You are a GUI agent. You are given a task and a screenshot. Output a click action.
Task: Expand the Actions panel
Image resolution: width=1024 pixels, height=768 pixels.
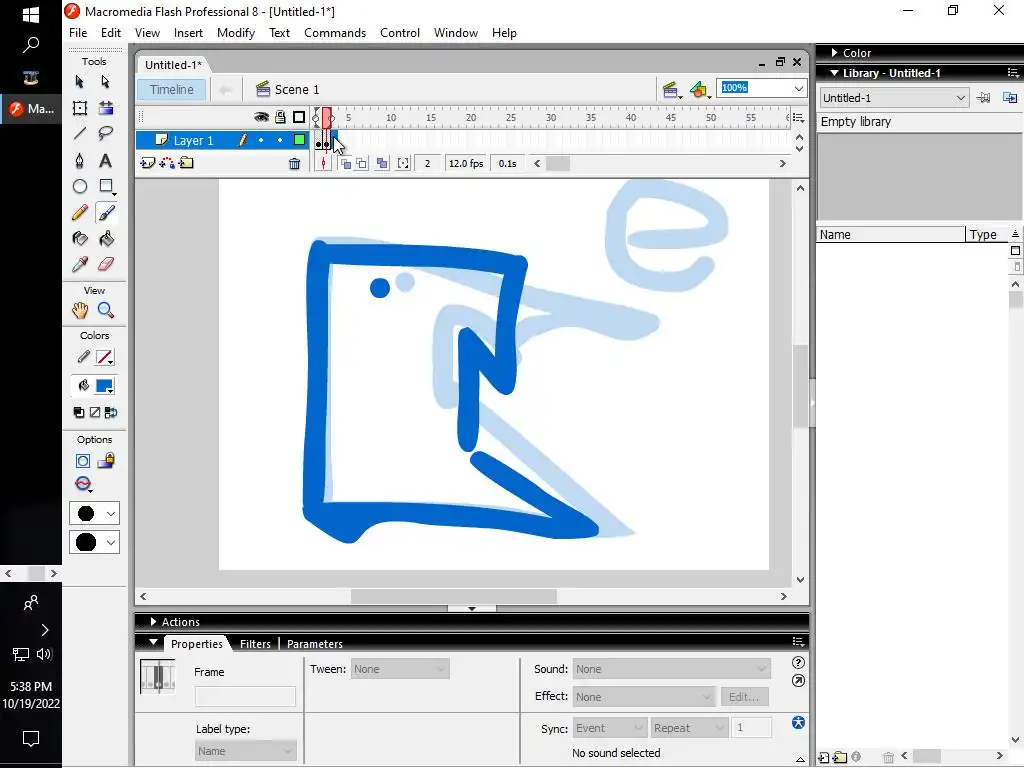point(153,622)
